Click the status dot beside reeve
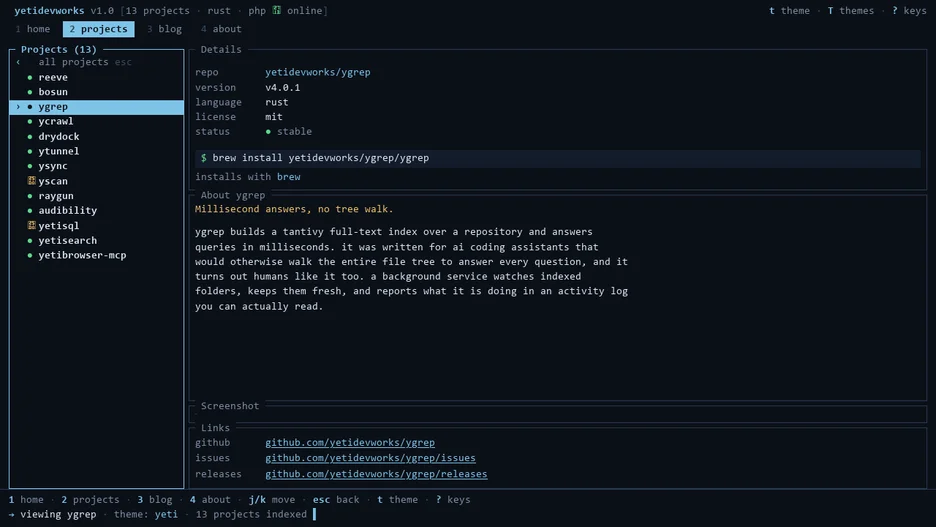Screen dimensions: 936x527 (x=30, y=78)
